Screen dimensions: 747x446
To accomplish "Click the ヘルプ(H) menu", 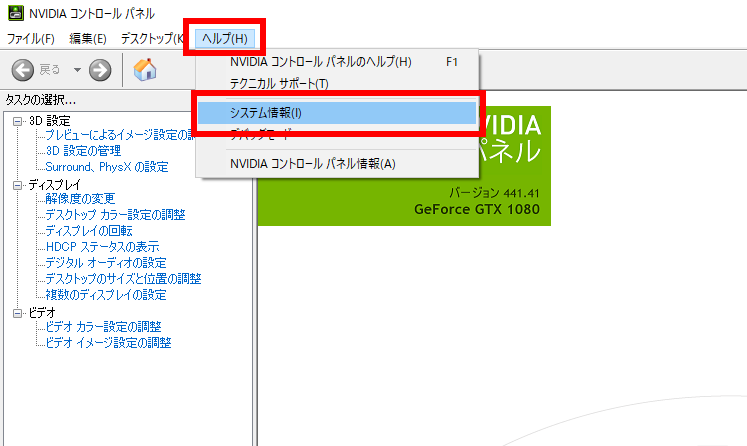I will click(x=225, y=39).
